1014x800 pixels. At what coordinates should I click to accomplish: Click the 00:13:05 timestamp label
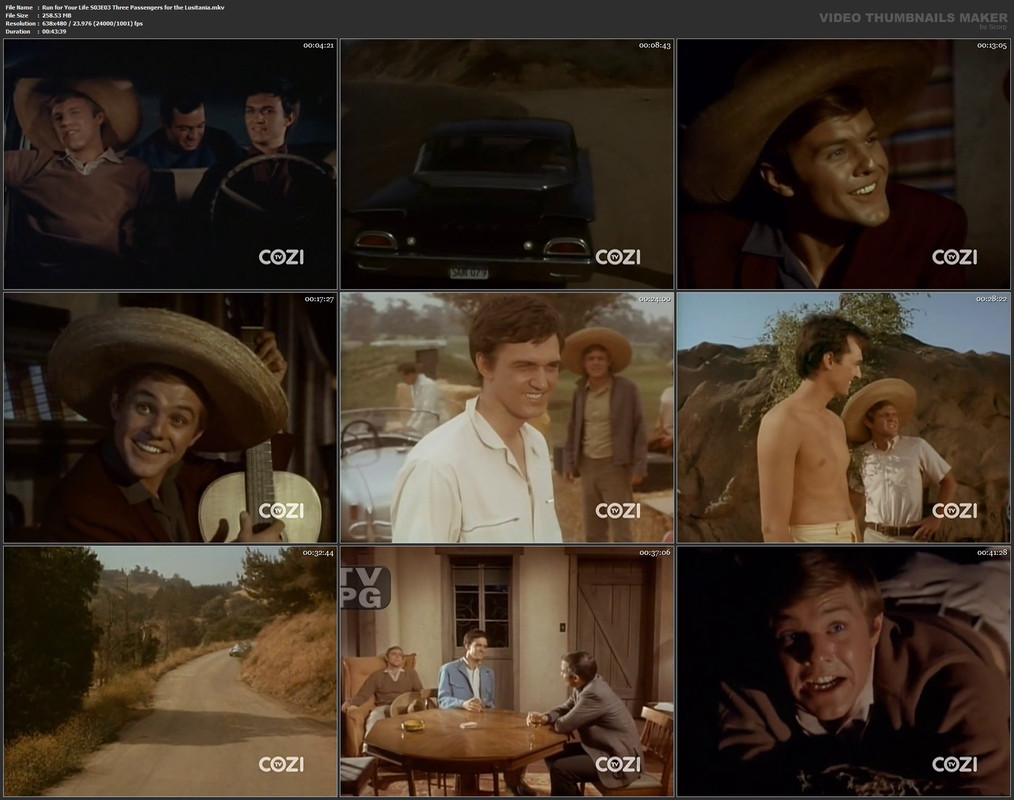[x=991, y=45]
